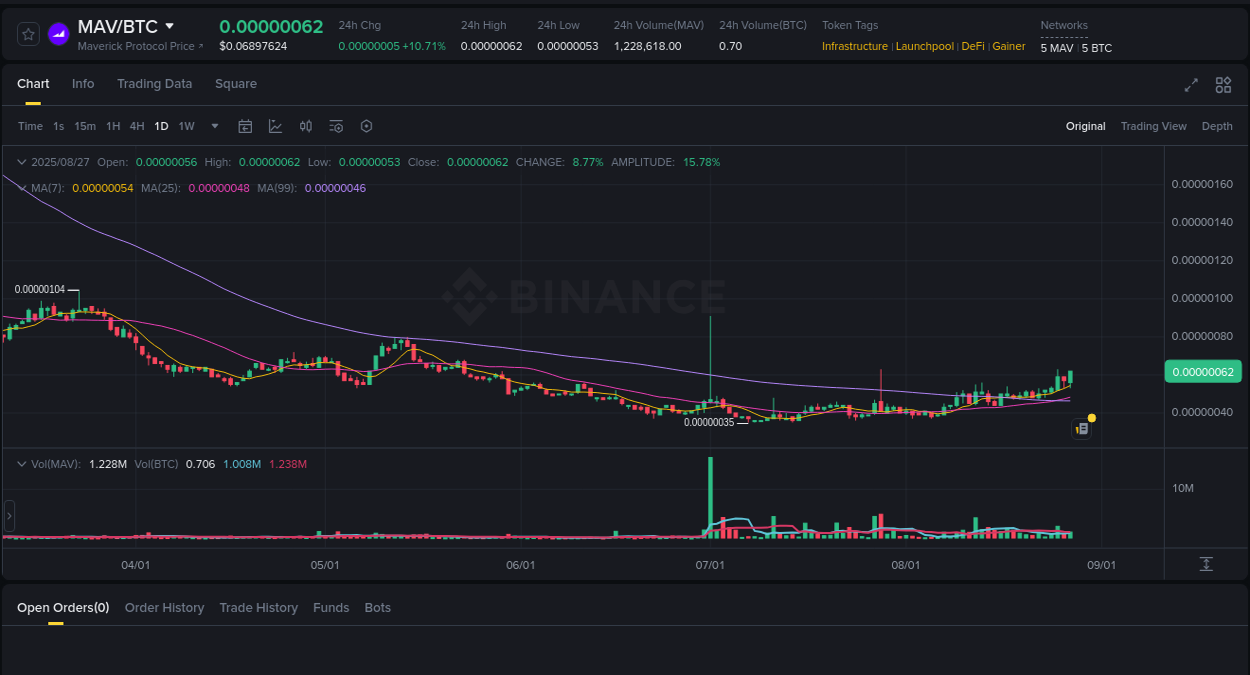Image resolution: width=1250 pixels, height=675 pixels.
Task: Add MAV/BTC to favorites with the star icon
Action: coord(29,34)
